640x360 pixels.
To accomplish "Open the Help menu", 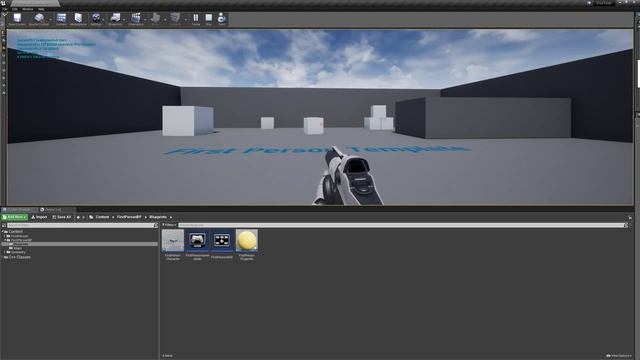I will (x=41, y=9).
